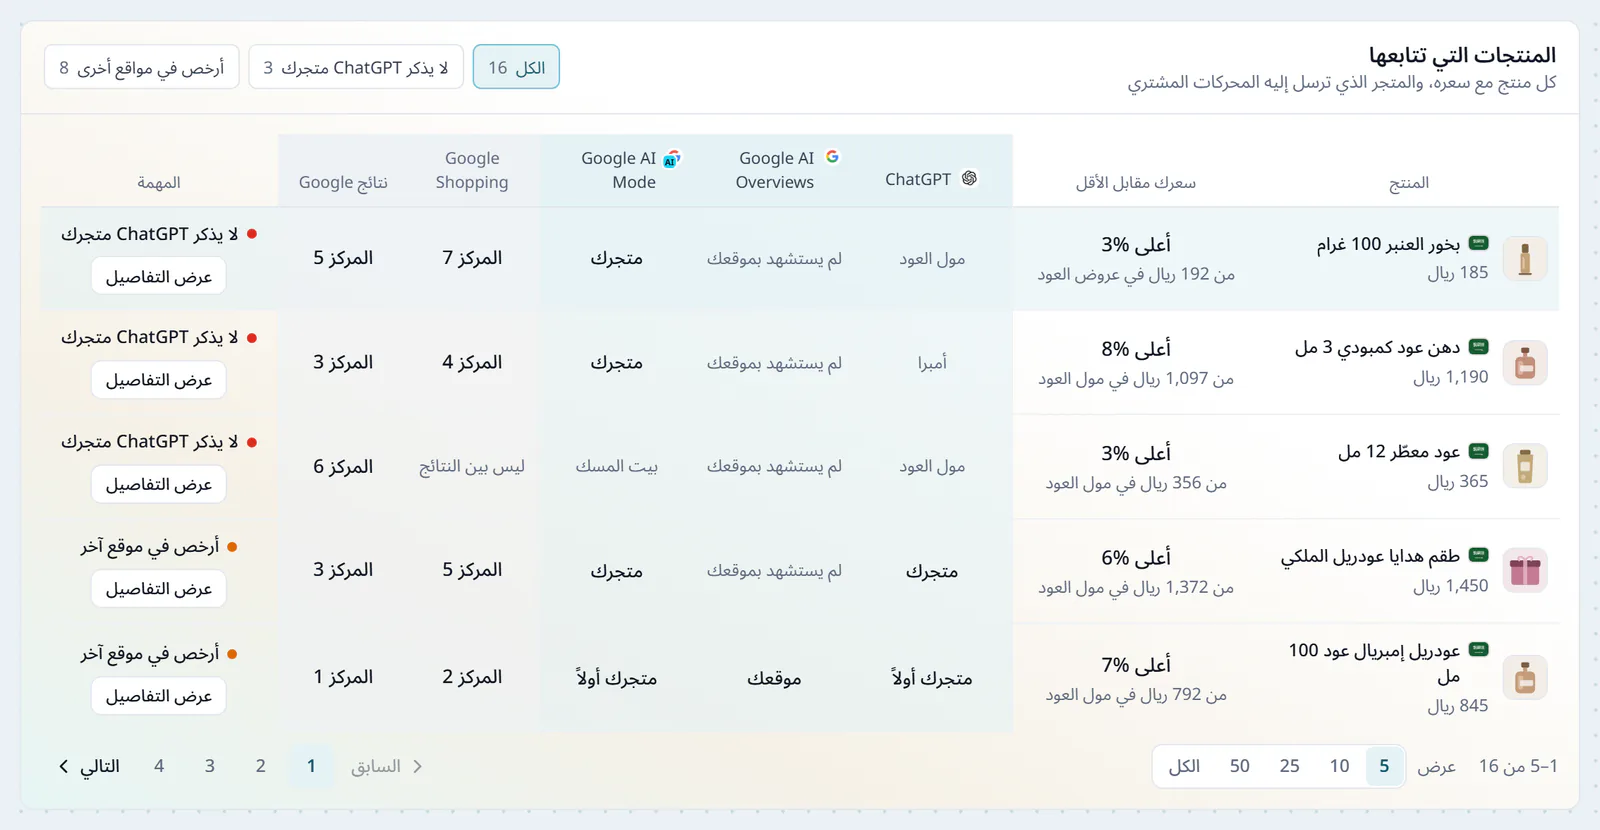
Task: Click the green flag badge on عودريل إمبريال عود
Action: [1479, 649]
